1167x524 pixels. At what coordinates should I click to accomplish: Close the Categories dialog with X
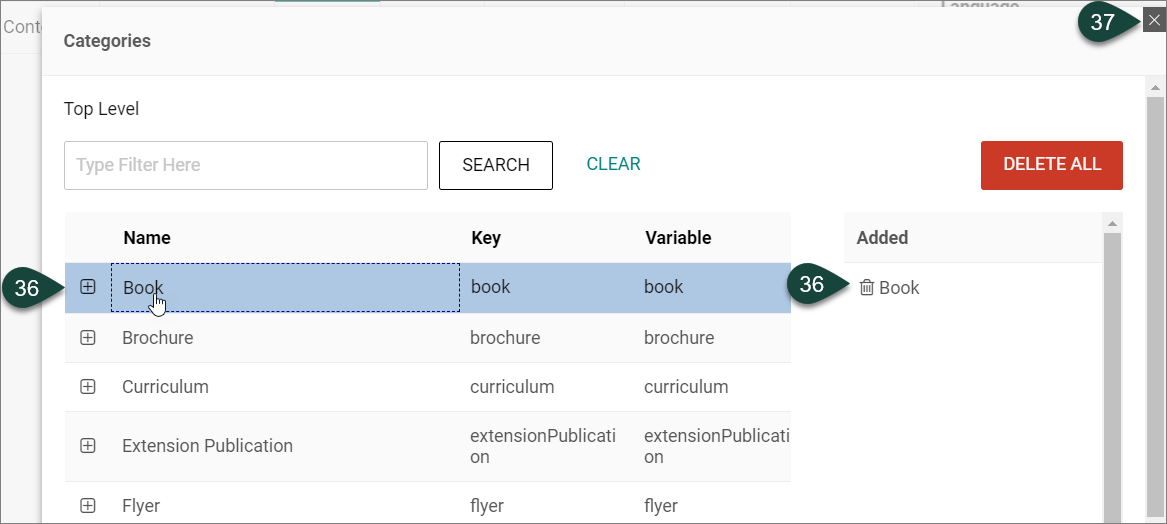(1154, 19)
